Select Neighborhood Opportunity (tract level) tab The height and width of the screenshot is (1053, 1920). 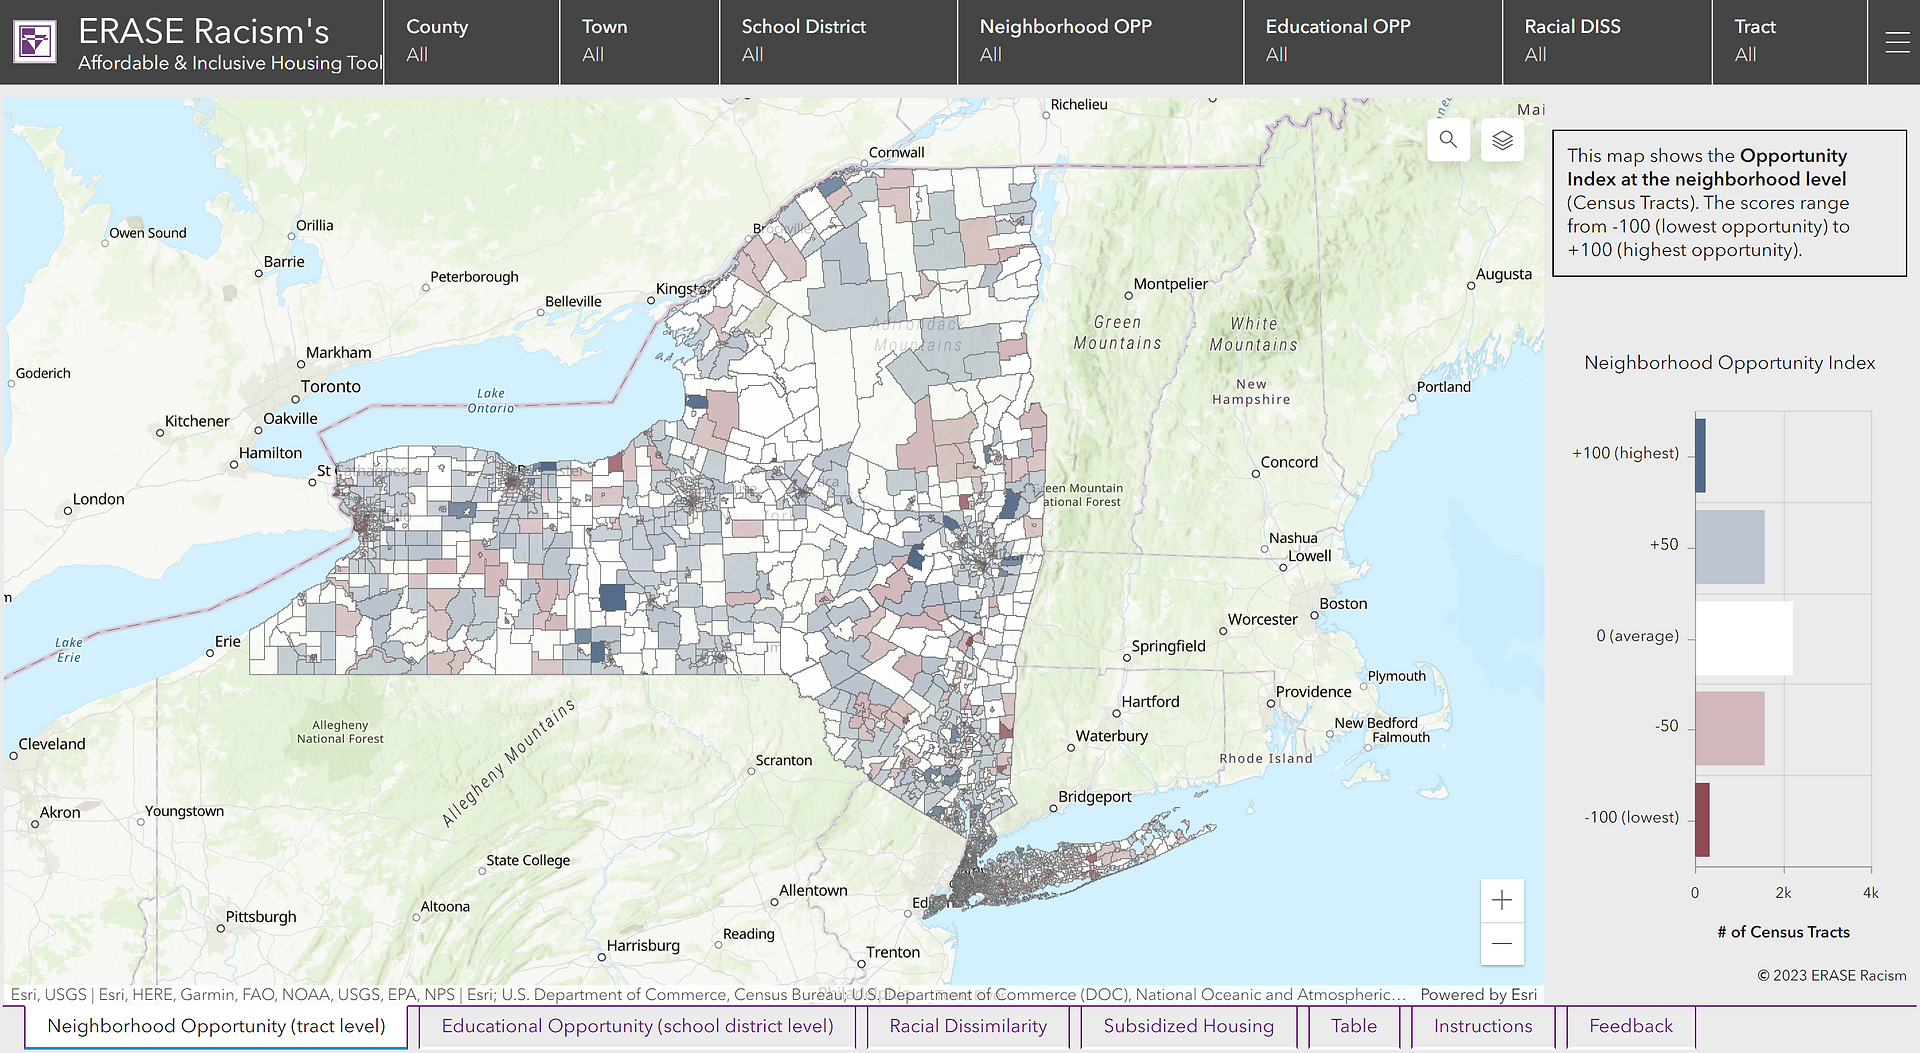click(216, 1027)
